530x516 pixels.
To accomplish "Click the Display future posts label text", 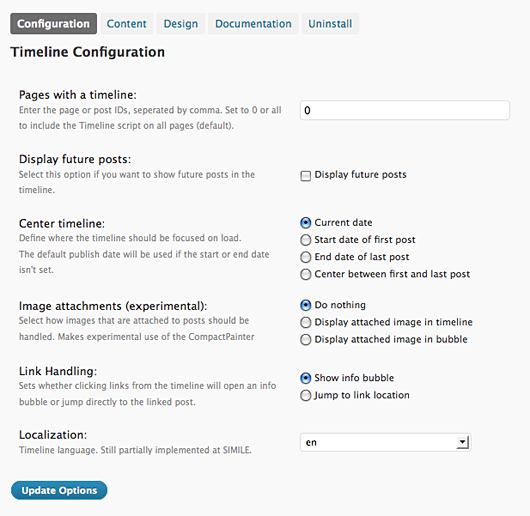I will pyautogui.click(x=360, y=175).
